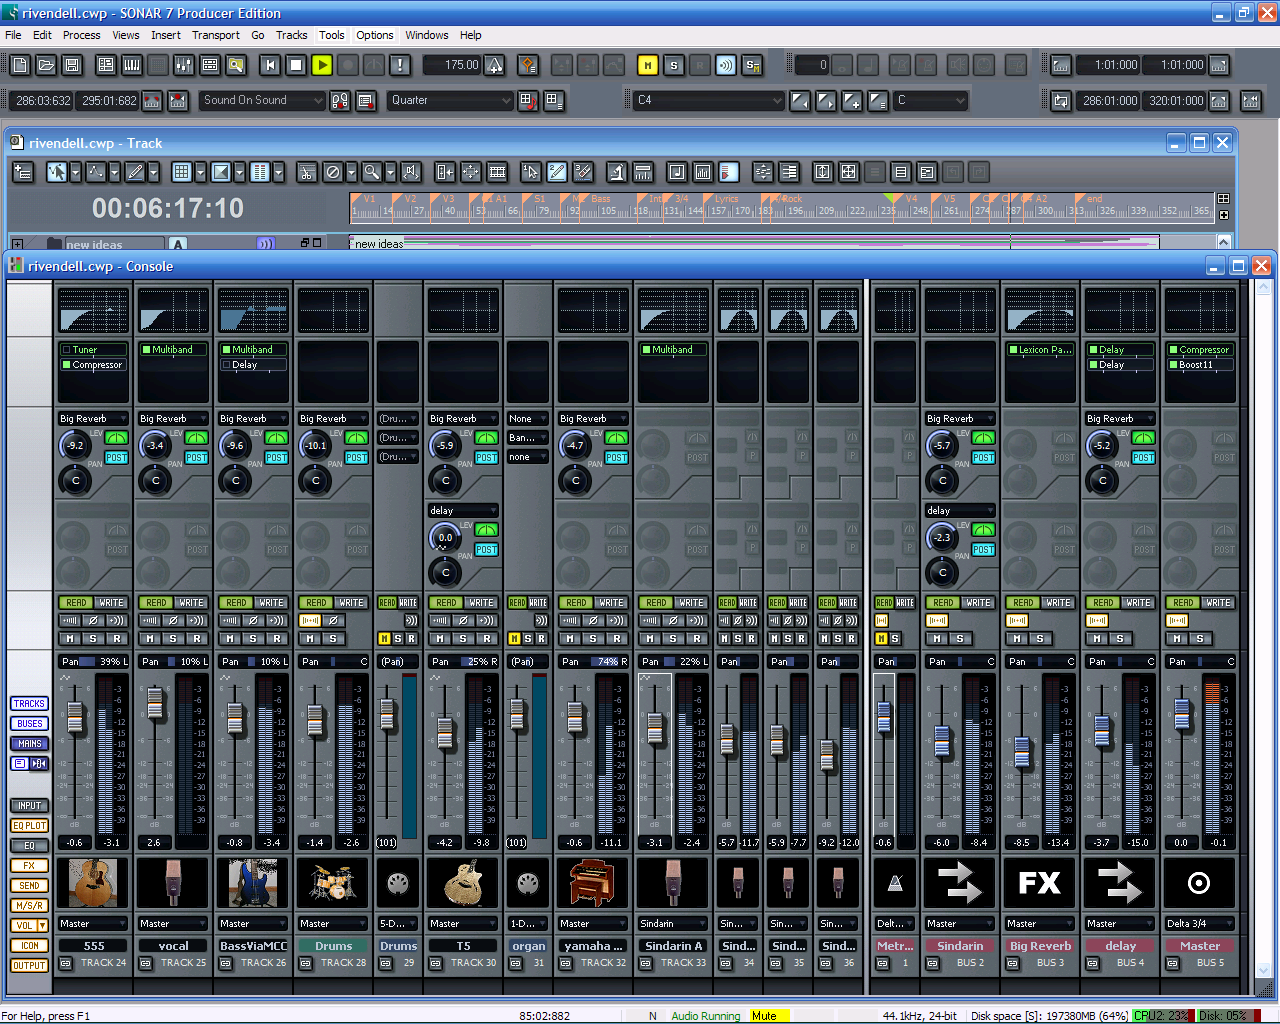Select the Zoom magnifier tool in Track toolbar
1280x1024 pixels.
coord(371,172)
